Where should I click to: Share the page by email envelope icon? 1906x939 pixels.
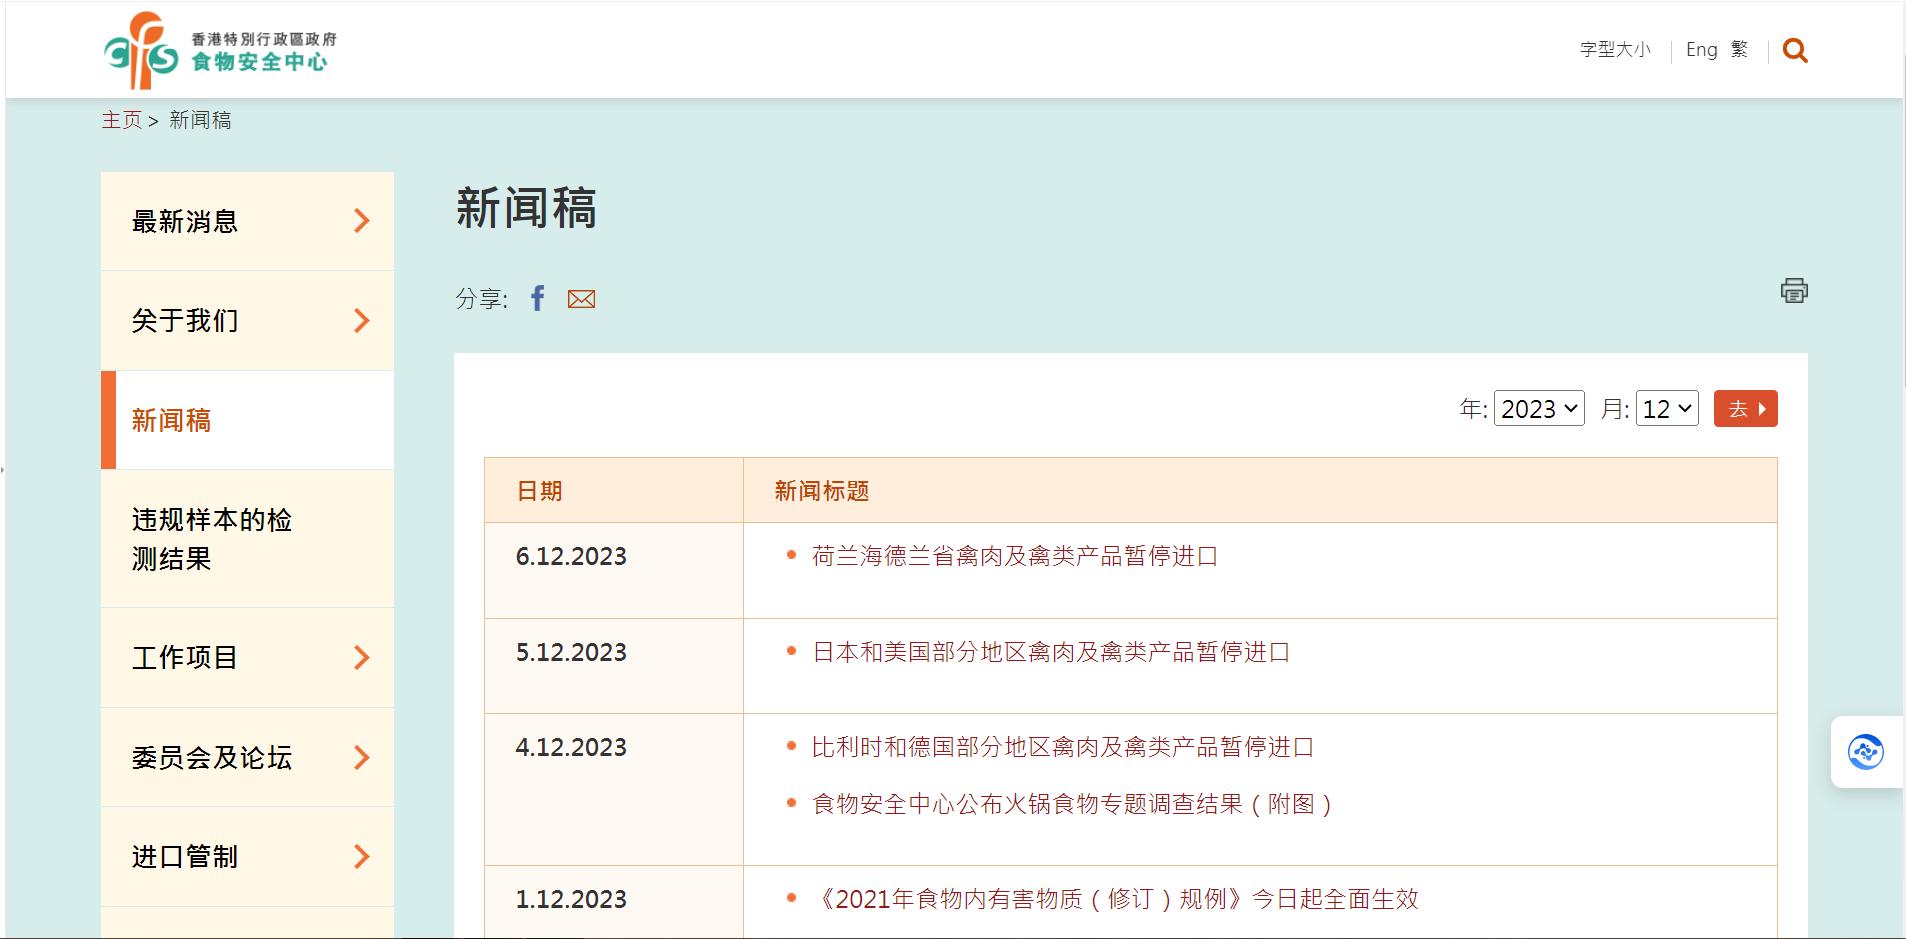point(581,299)
